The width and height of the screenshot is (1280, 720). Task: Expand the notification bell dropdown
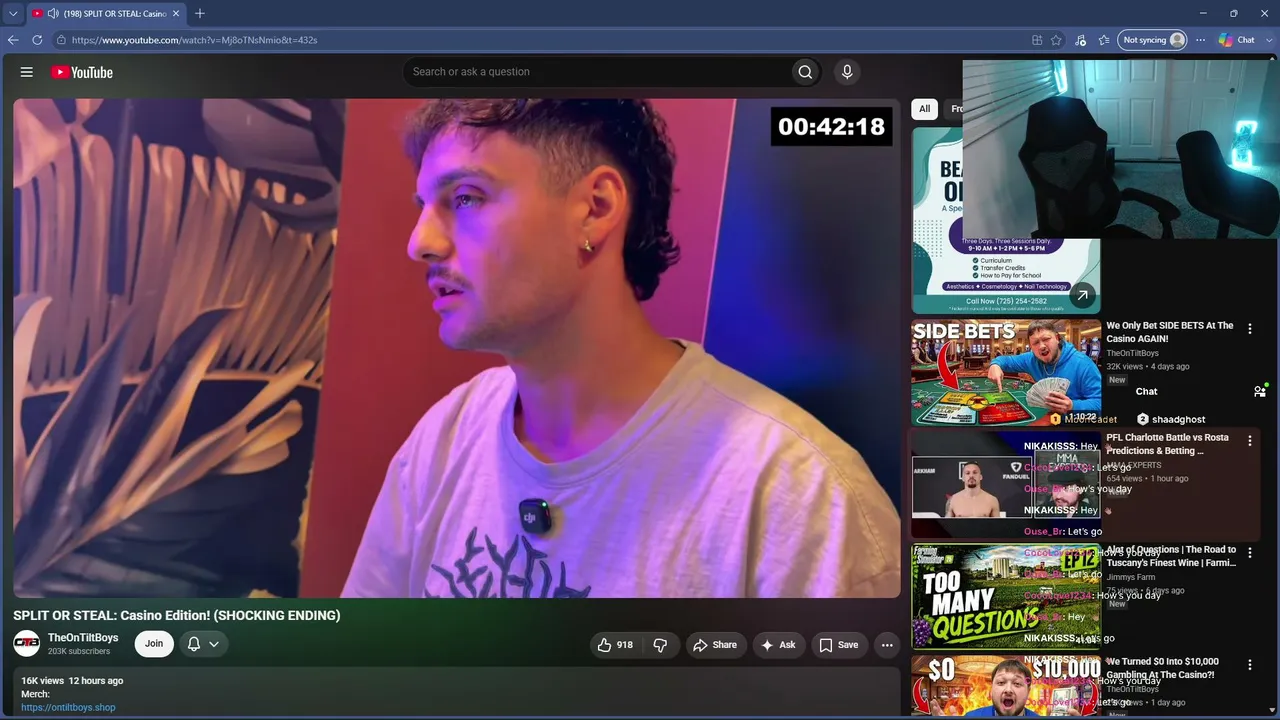click(x=203, y=644)
